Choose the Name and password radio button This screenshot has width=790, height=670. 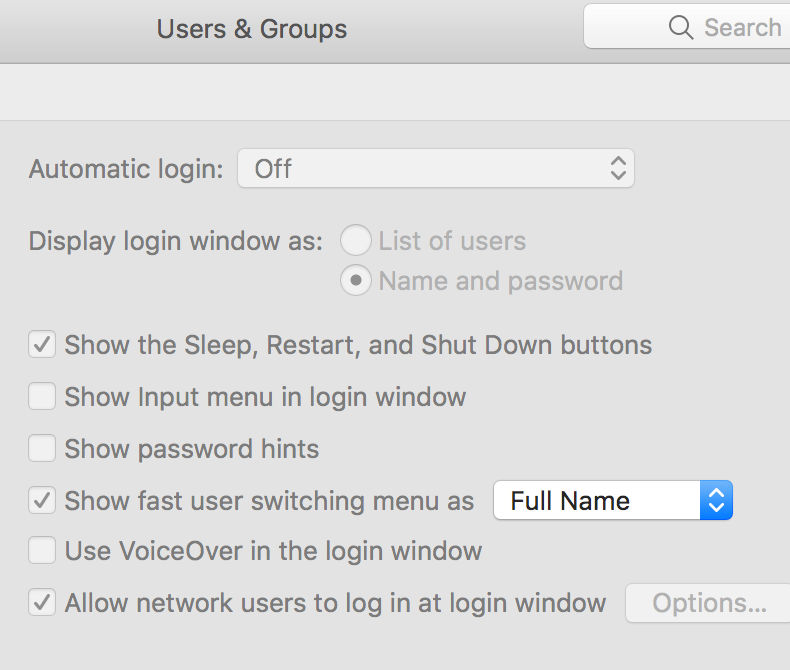tap(356, 280)
